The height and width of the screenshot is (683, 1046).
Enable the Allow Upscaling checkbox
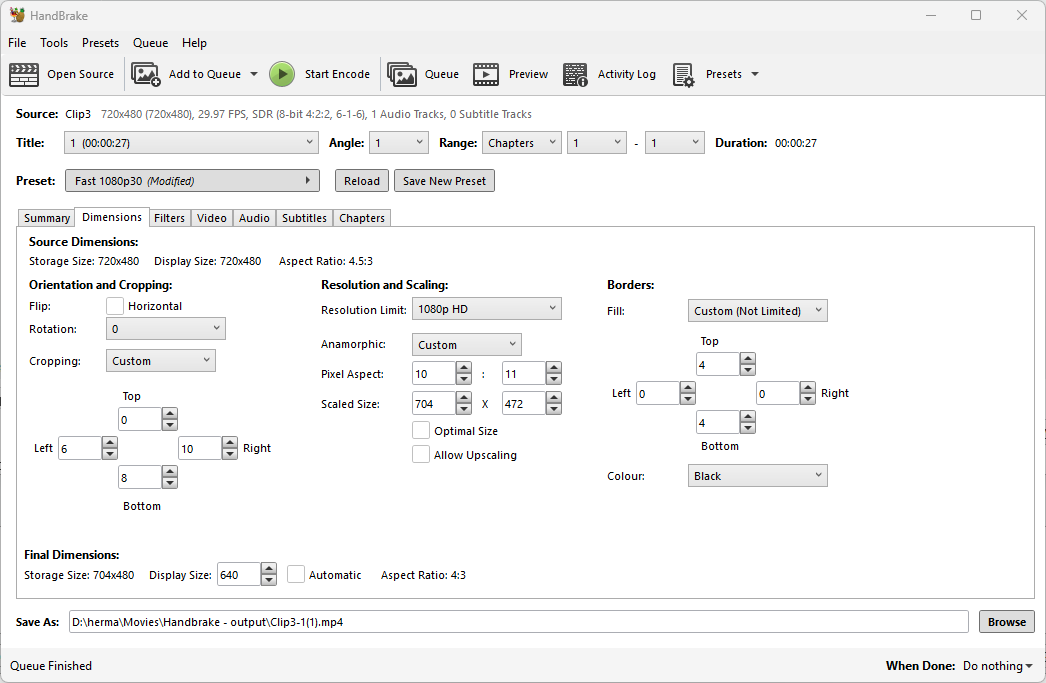[421, 455]
